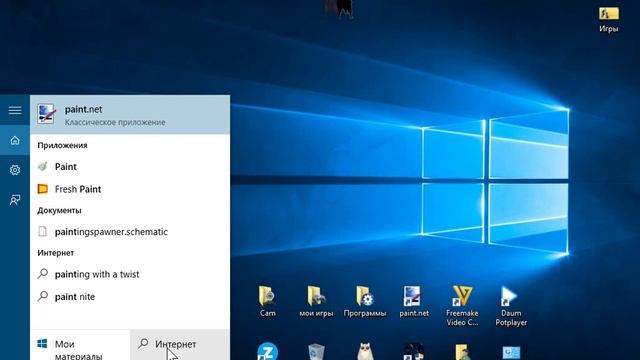The image size is (640, 360).
Task: Switch to Интернет filter at panel bottom
Action: click(180, 345)
